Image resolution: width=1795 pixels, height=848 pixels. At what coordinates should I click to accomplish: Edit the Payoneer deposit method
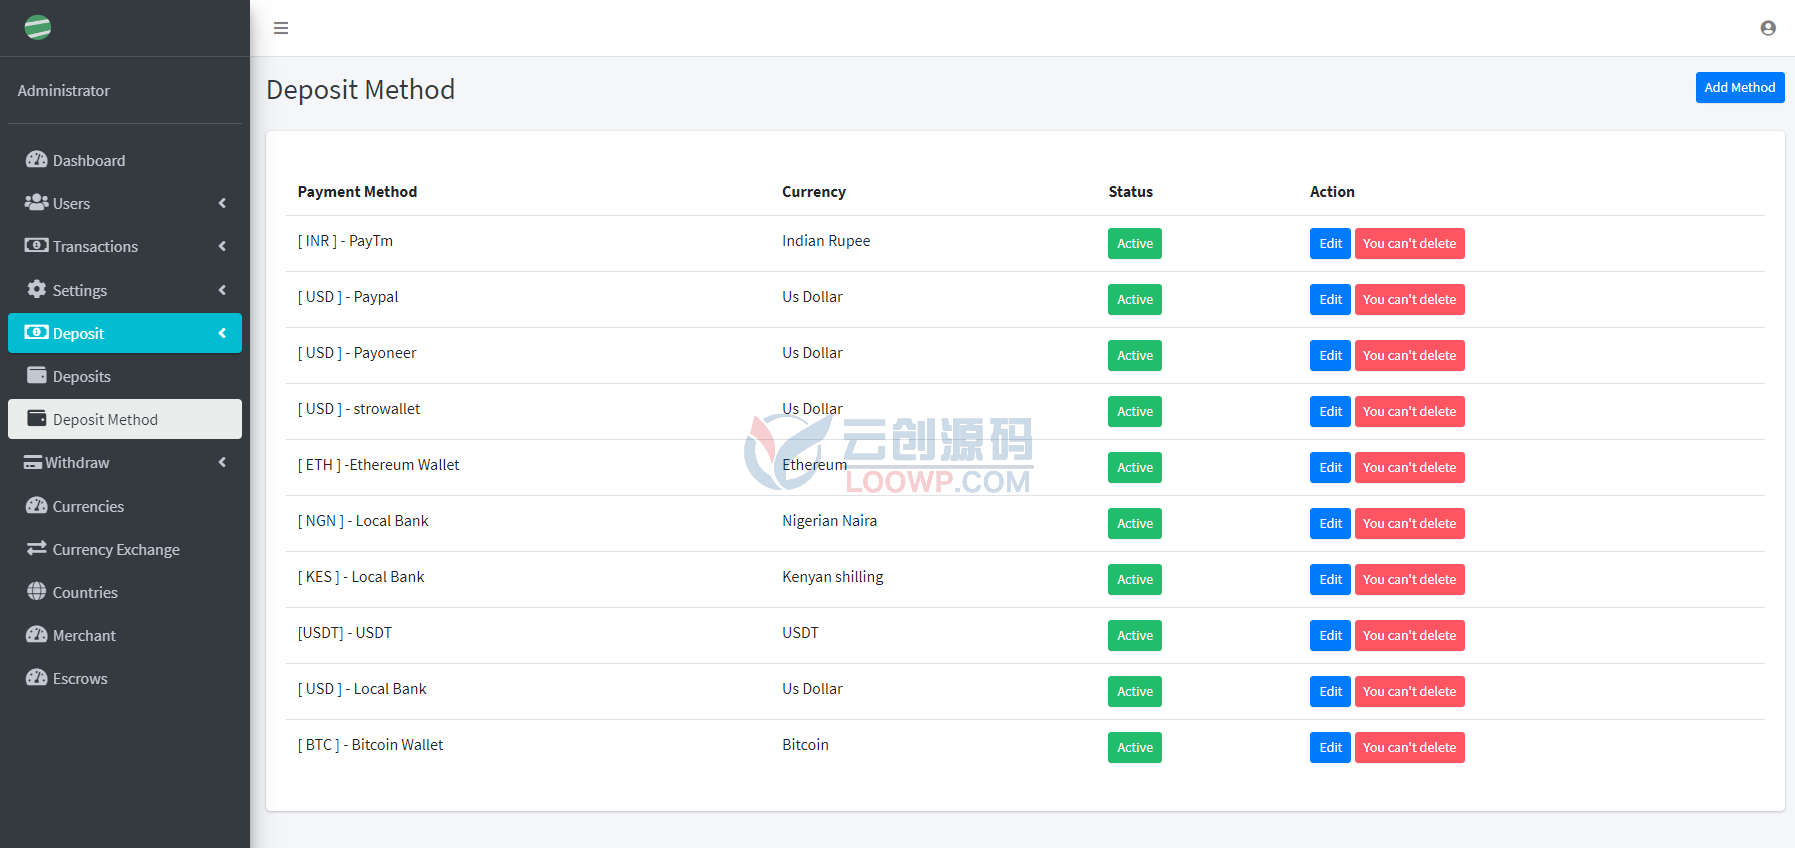(x=1330, y=355)
